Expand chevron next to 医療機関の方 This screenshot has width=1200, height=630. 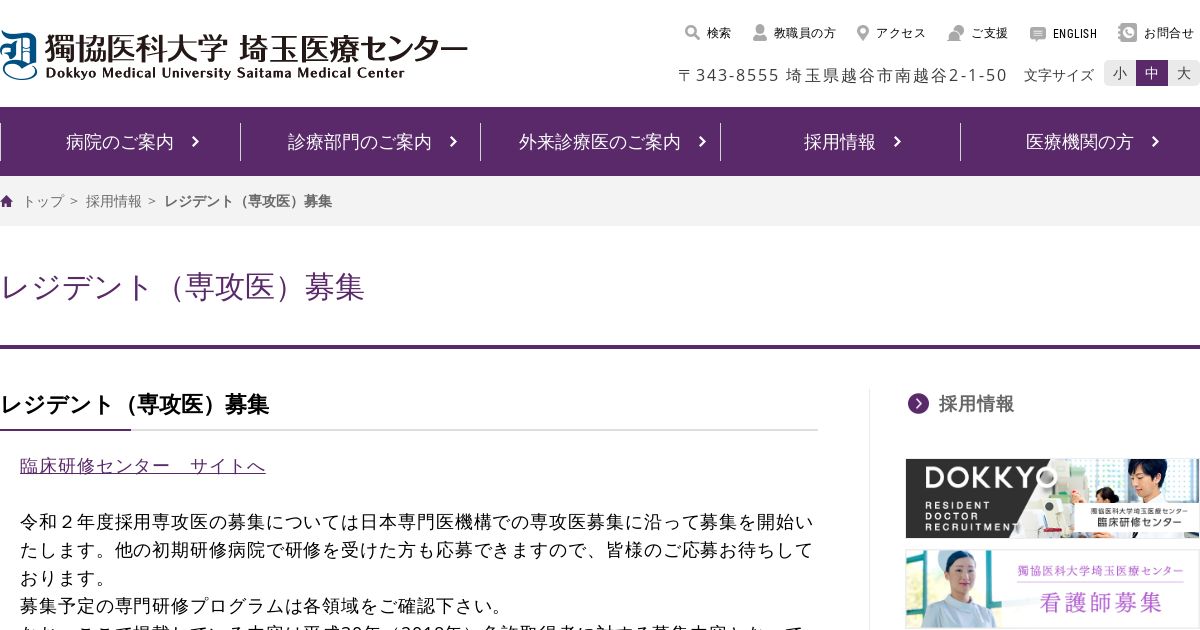[x=1155, y=142]
